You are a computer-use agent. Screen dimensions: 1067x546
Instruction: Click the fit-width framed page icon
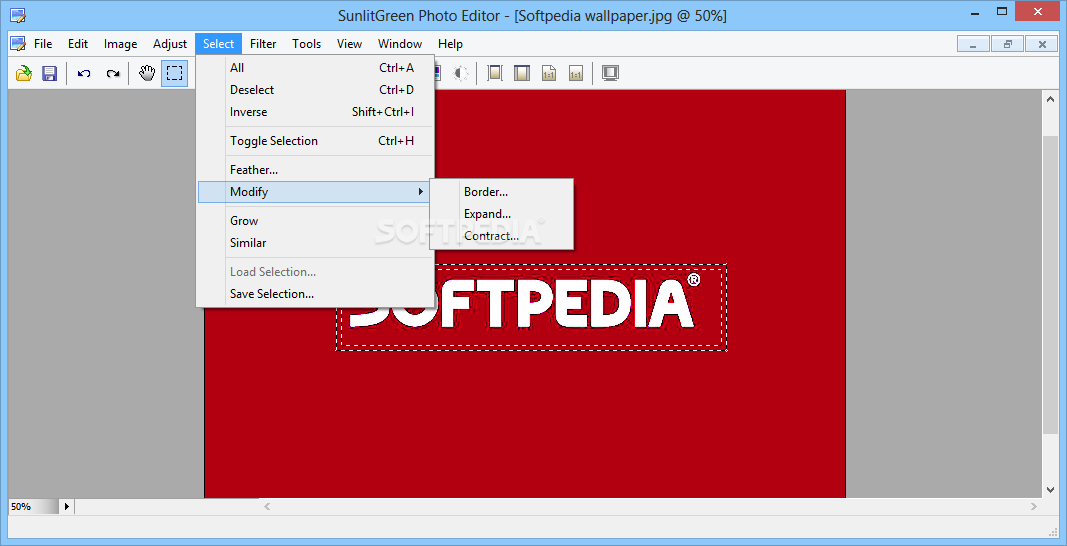[x=522, y=74]
